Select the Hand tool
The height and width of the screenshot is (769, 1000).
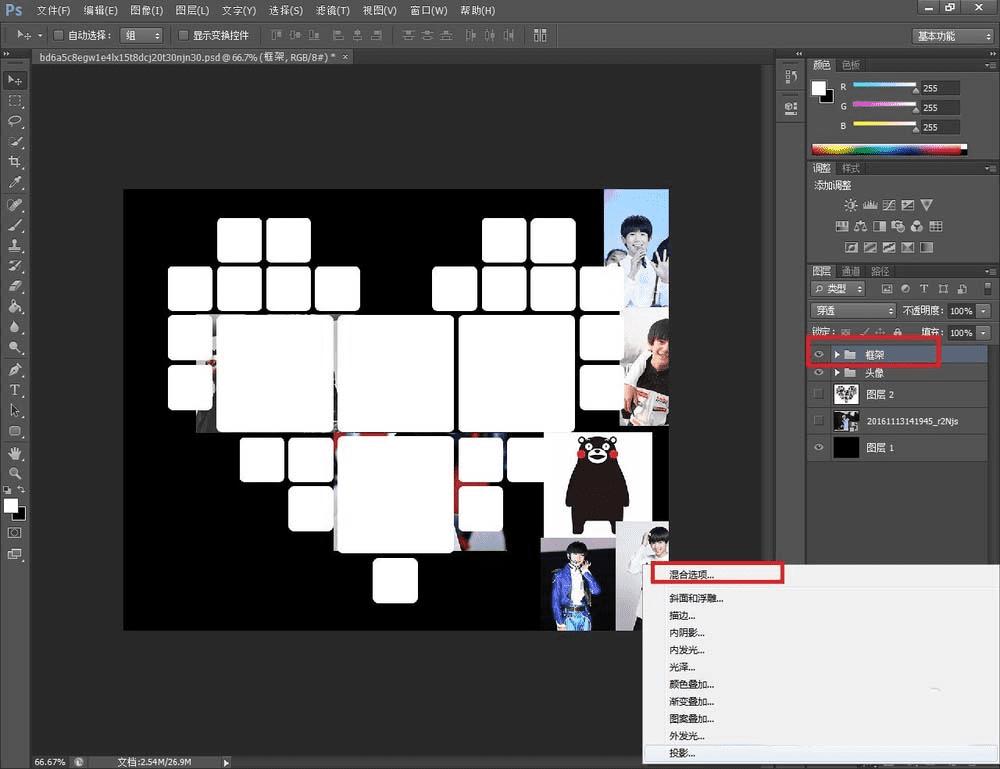coord(15,453)
